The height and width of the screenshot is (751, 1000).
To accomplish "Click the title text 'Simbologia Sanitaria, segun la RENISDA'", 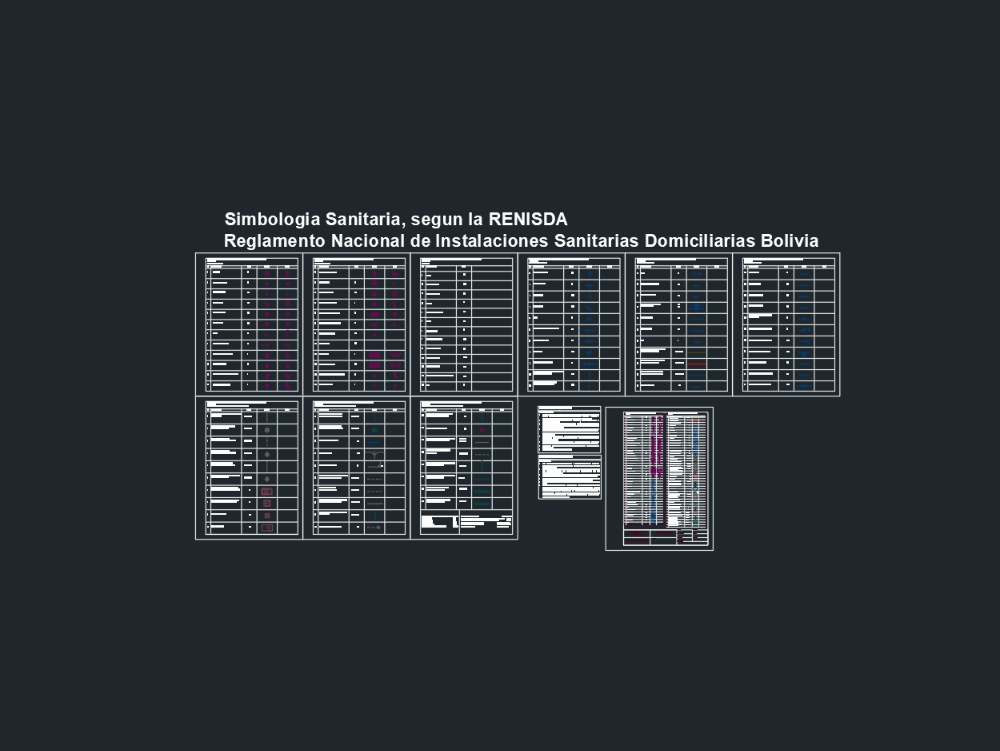I will click(x=395, y=219).
